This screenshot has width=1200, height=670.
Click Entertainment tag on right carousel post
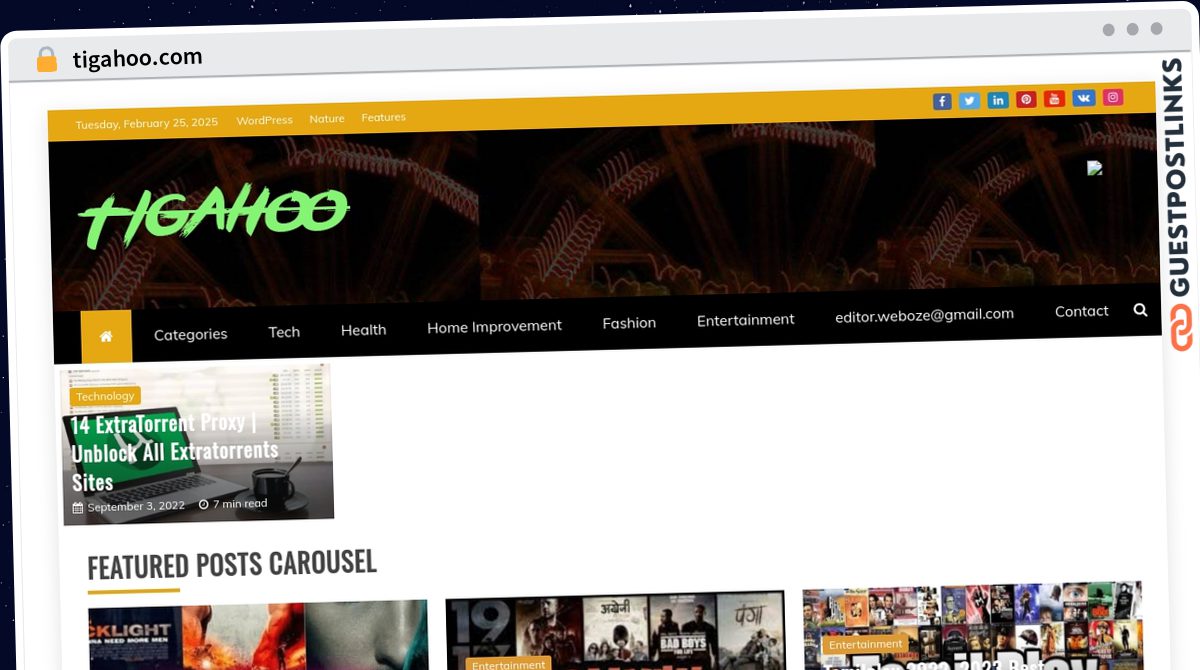[866, 645]
